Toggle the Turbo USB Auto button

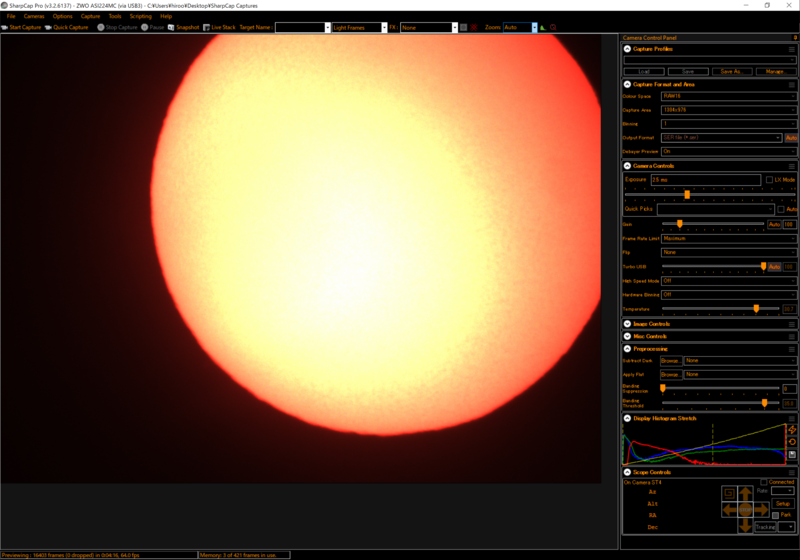774,267
